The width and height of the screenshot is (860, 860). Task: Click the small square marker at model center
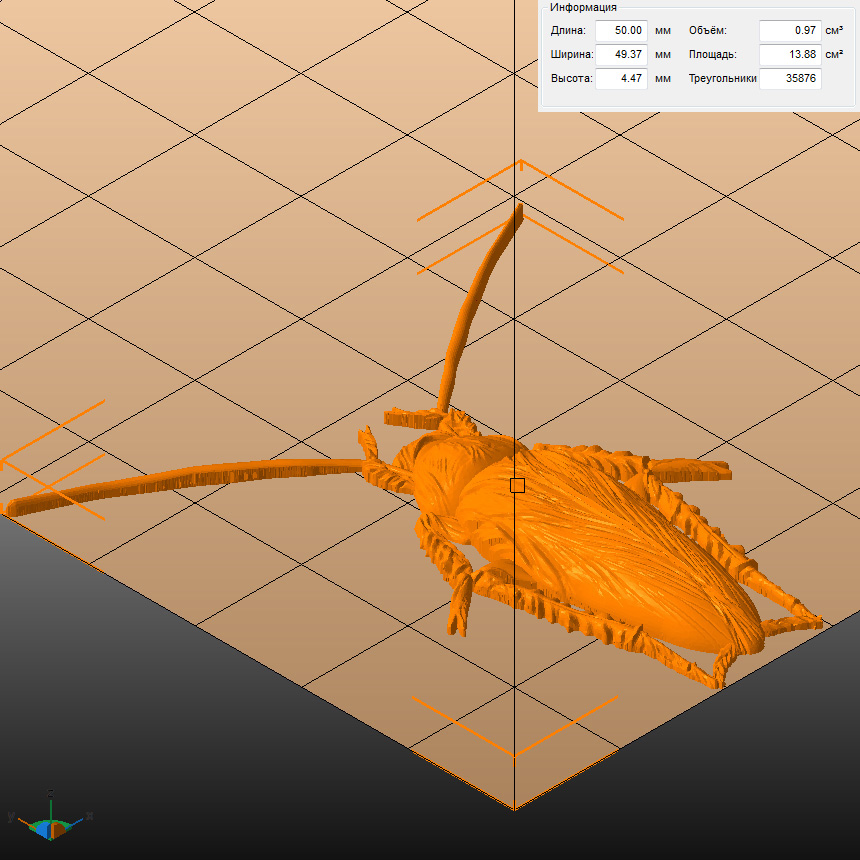tap(517, 485)
